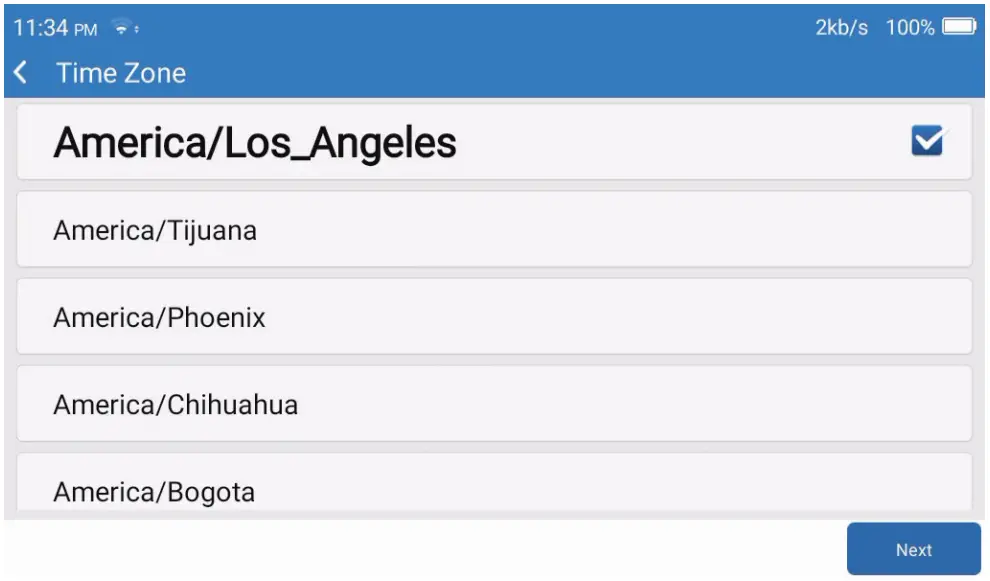Click the PM indicator next to clock
The height and width of the screenshot is (581, 990).
point(85,30)
